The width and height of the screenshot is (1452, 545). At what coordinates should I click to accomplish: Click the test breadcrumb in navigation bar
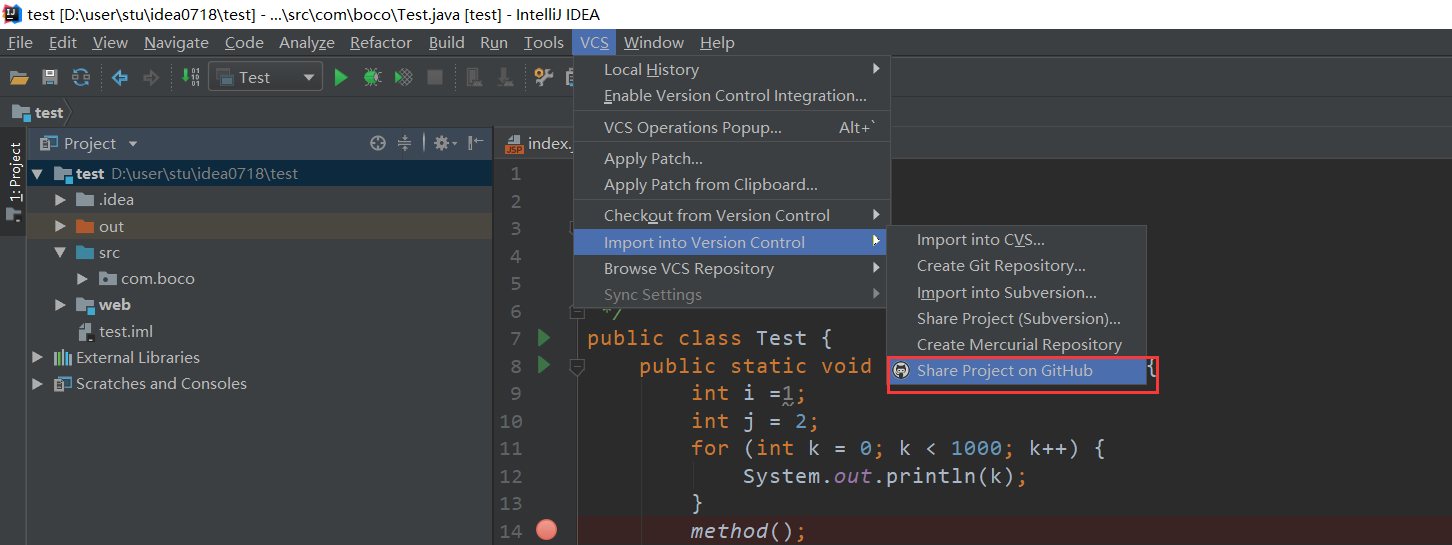point(38,113)
